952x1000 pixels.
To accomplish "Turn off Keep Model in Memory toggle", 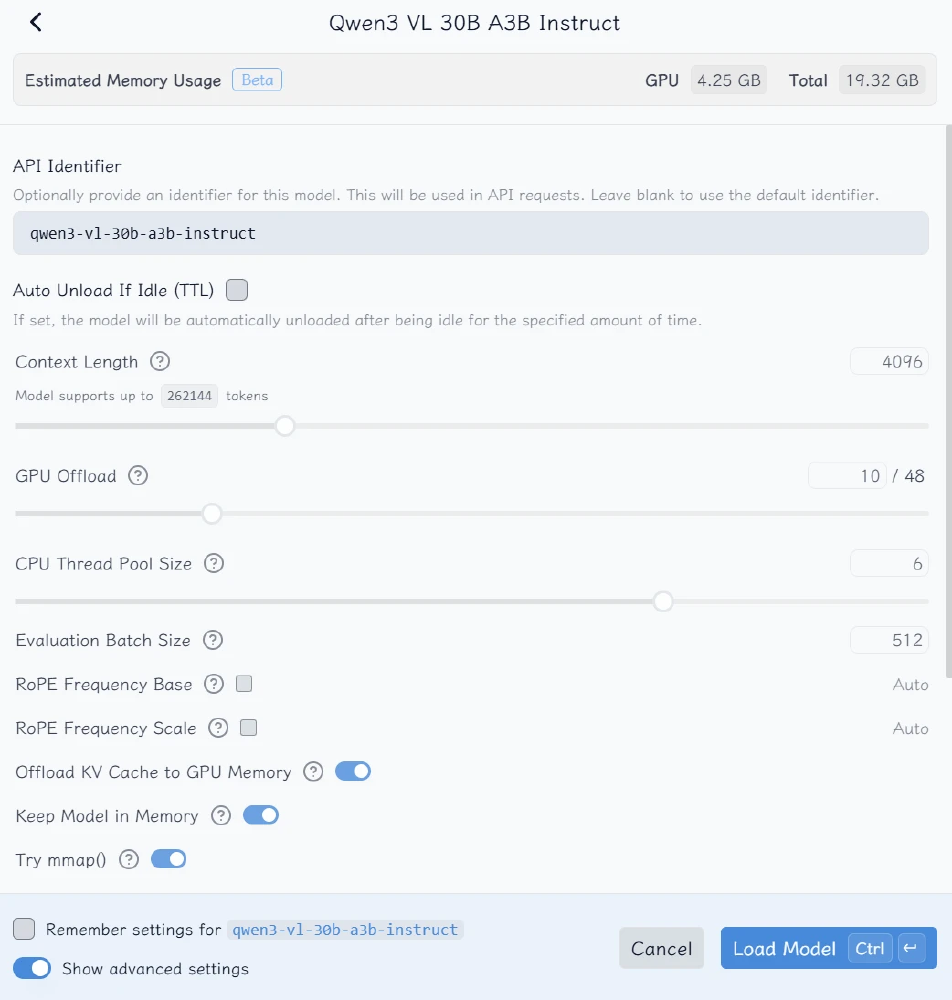I will coord(261,816).
